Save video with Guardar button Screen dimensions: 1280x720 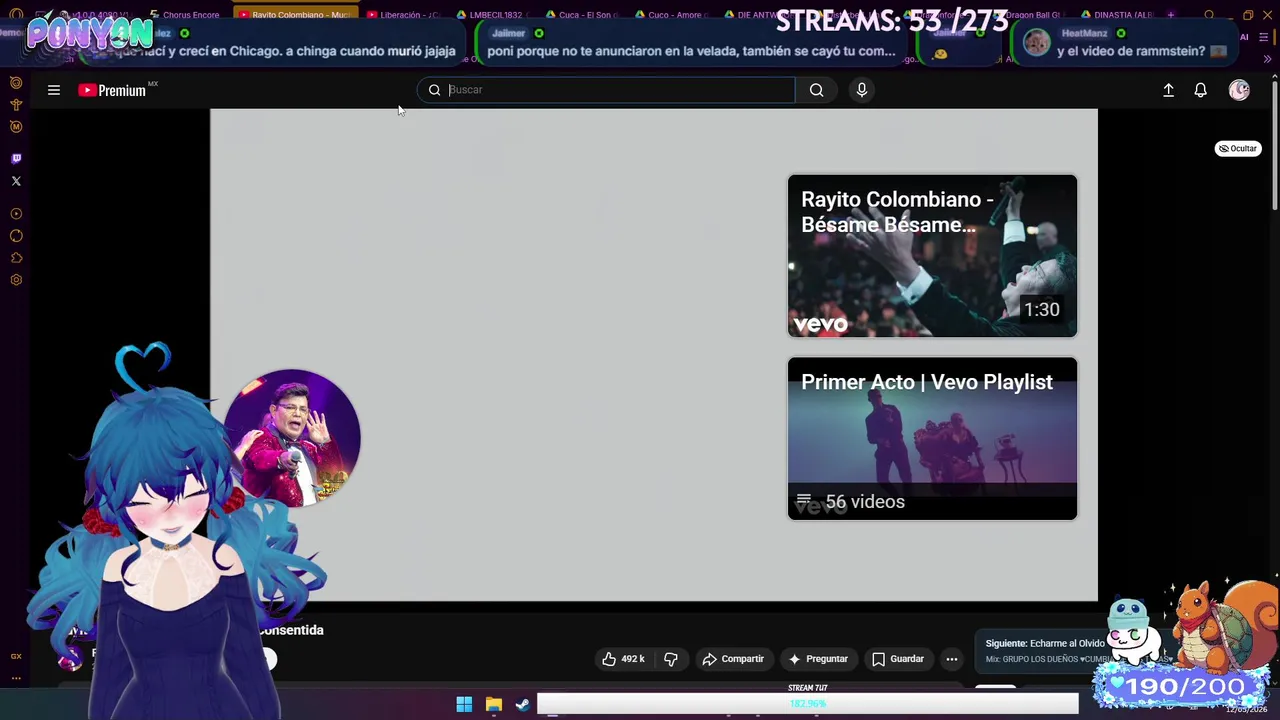[x=897, y=659]
